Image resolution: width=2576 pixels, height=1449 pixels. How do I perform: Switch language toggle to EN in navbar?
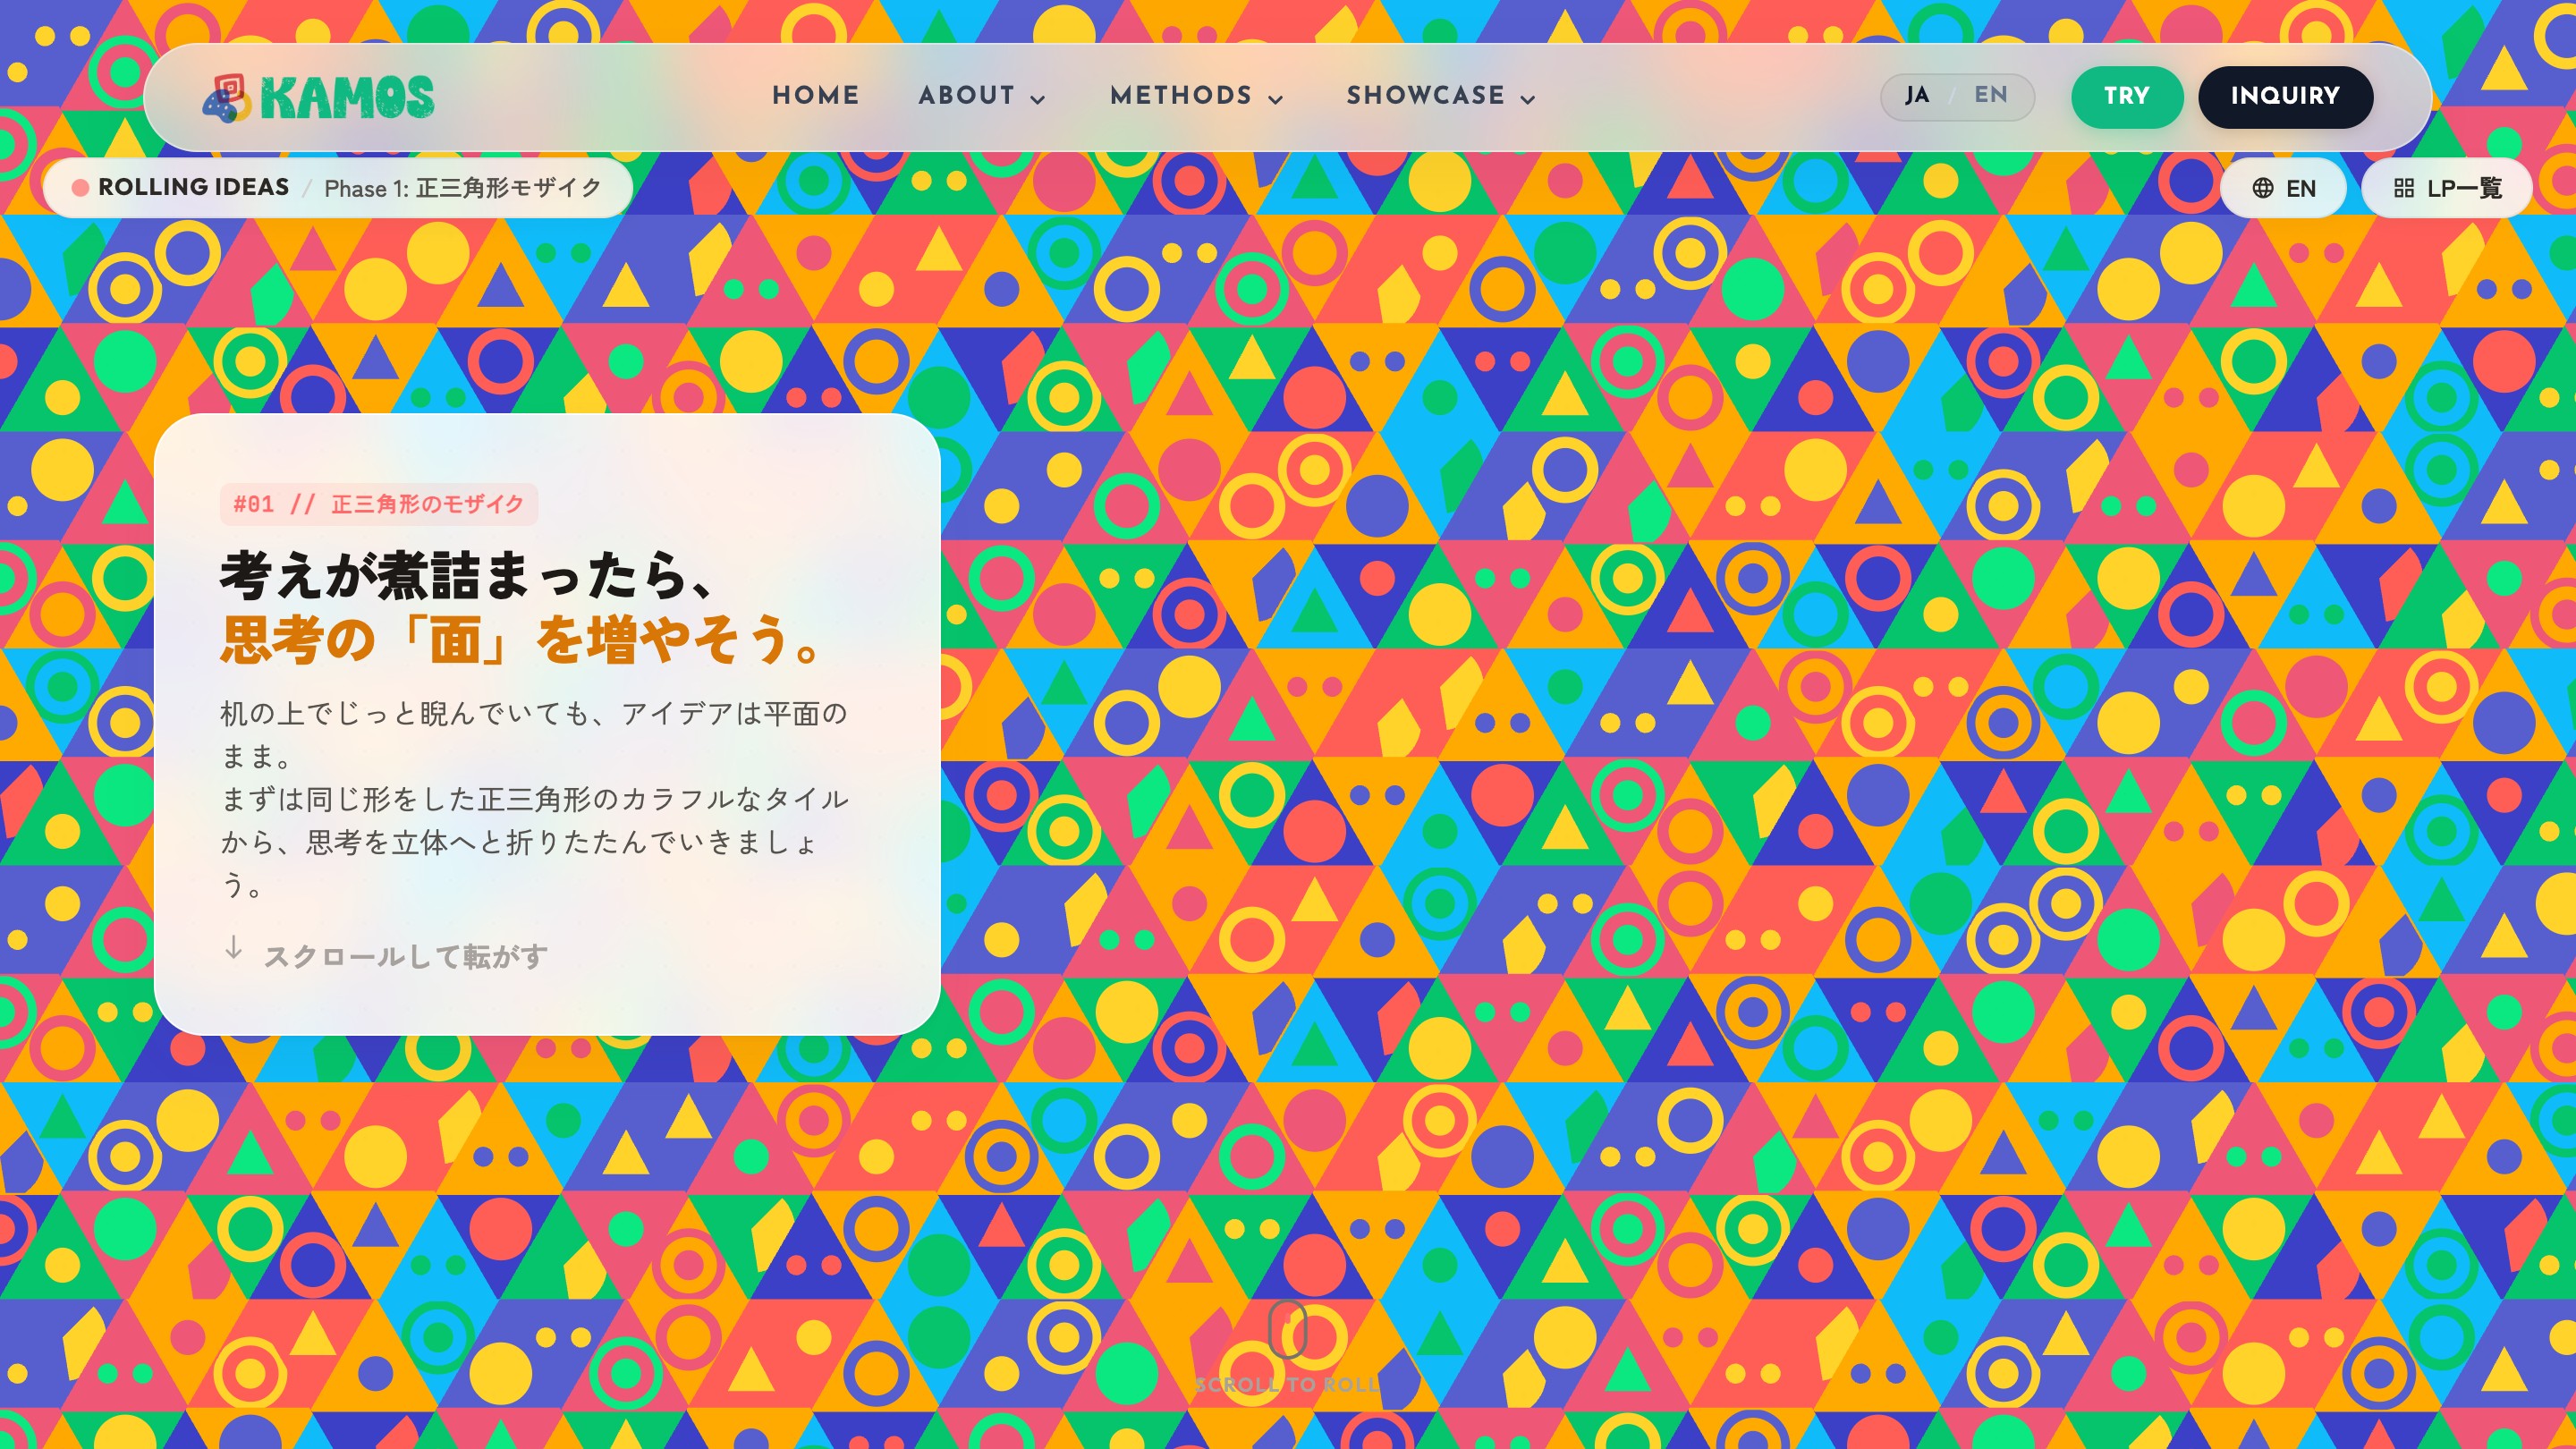point(1990,96)
